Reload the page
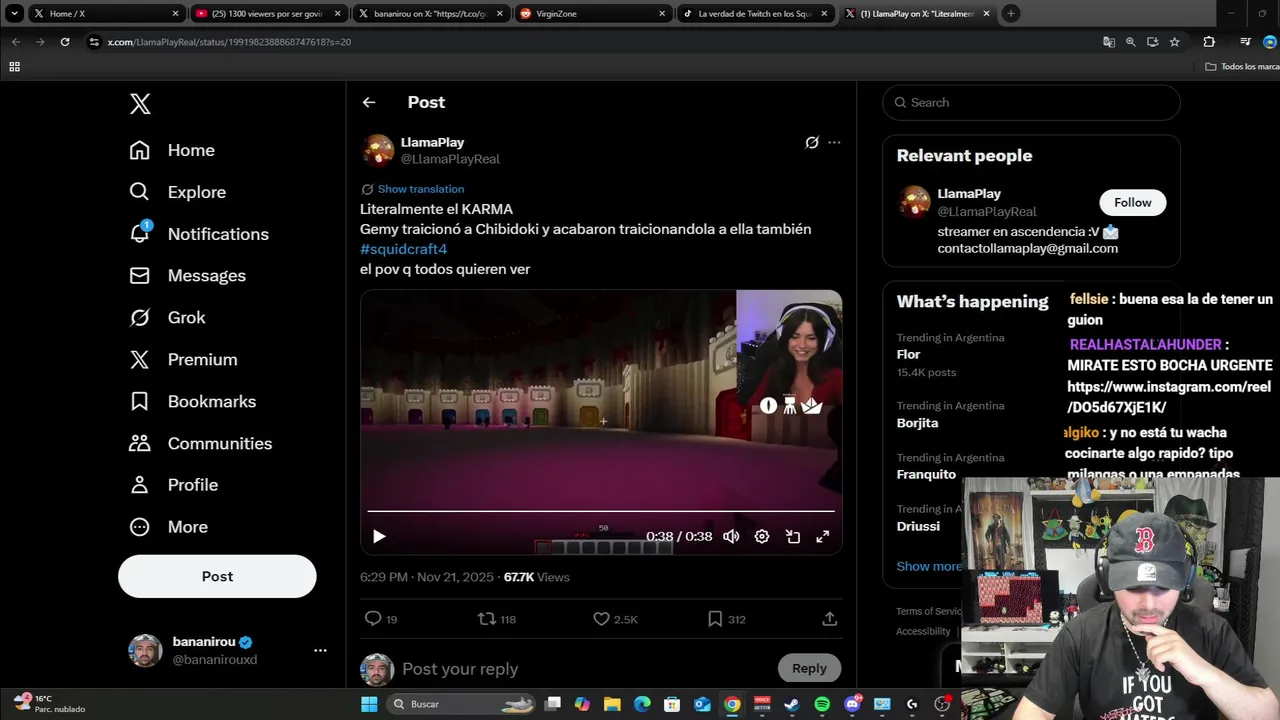This screenshot has height=720, width=1280. click(x=65, y=42)
